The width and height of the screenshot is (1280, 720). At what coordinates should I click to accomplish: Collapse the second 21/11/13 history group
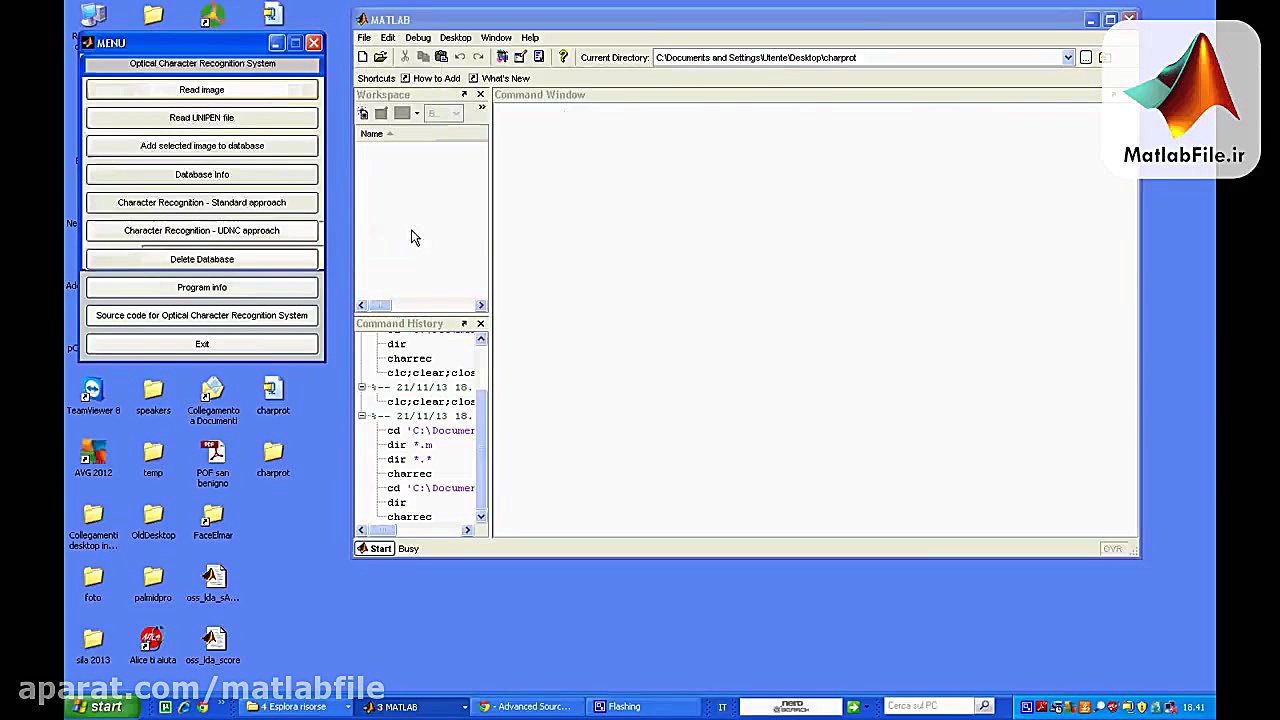362,416
